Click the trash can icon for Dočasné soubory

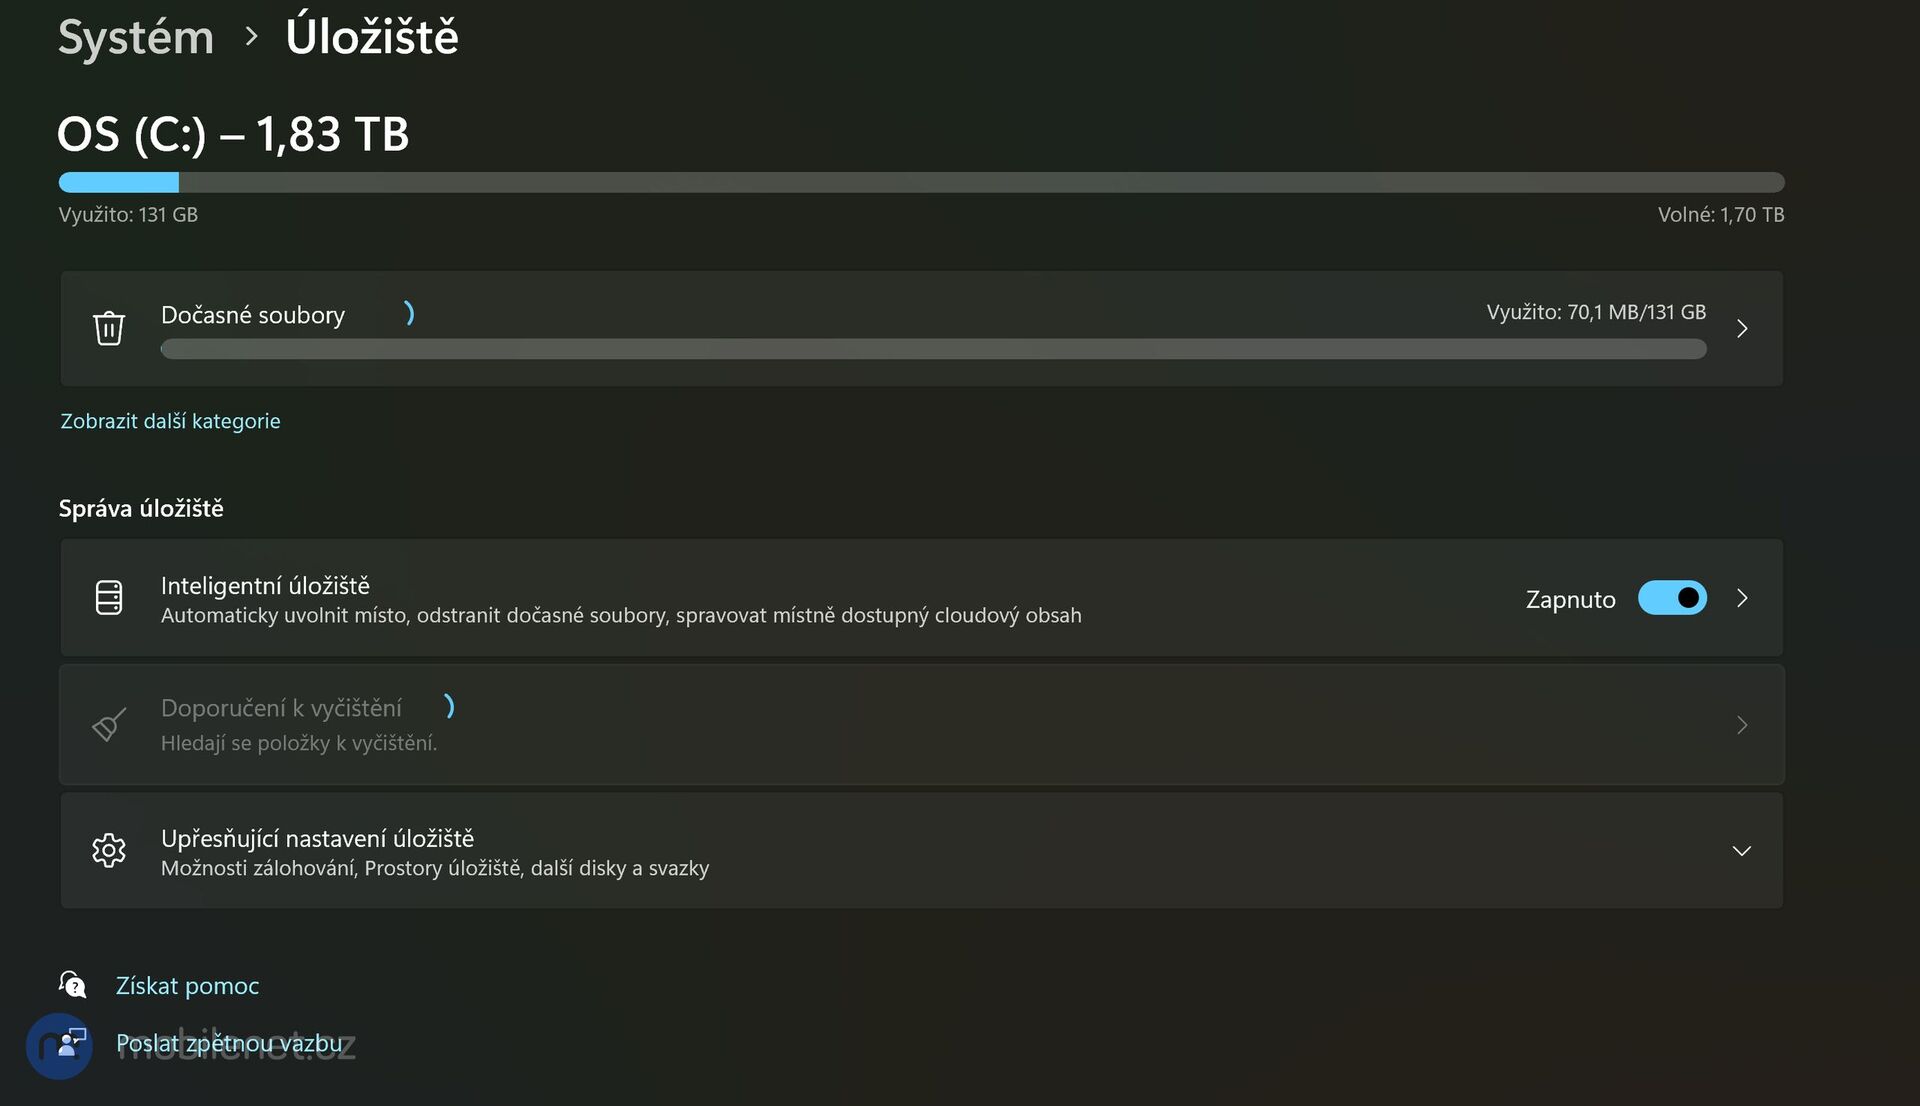click(x=109, y=328)
